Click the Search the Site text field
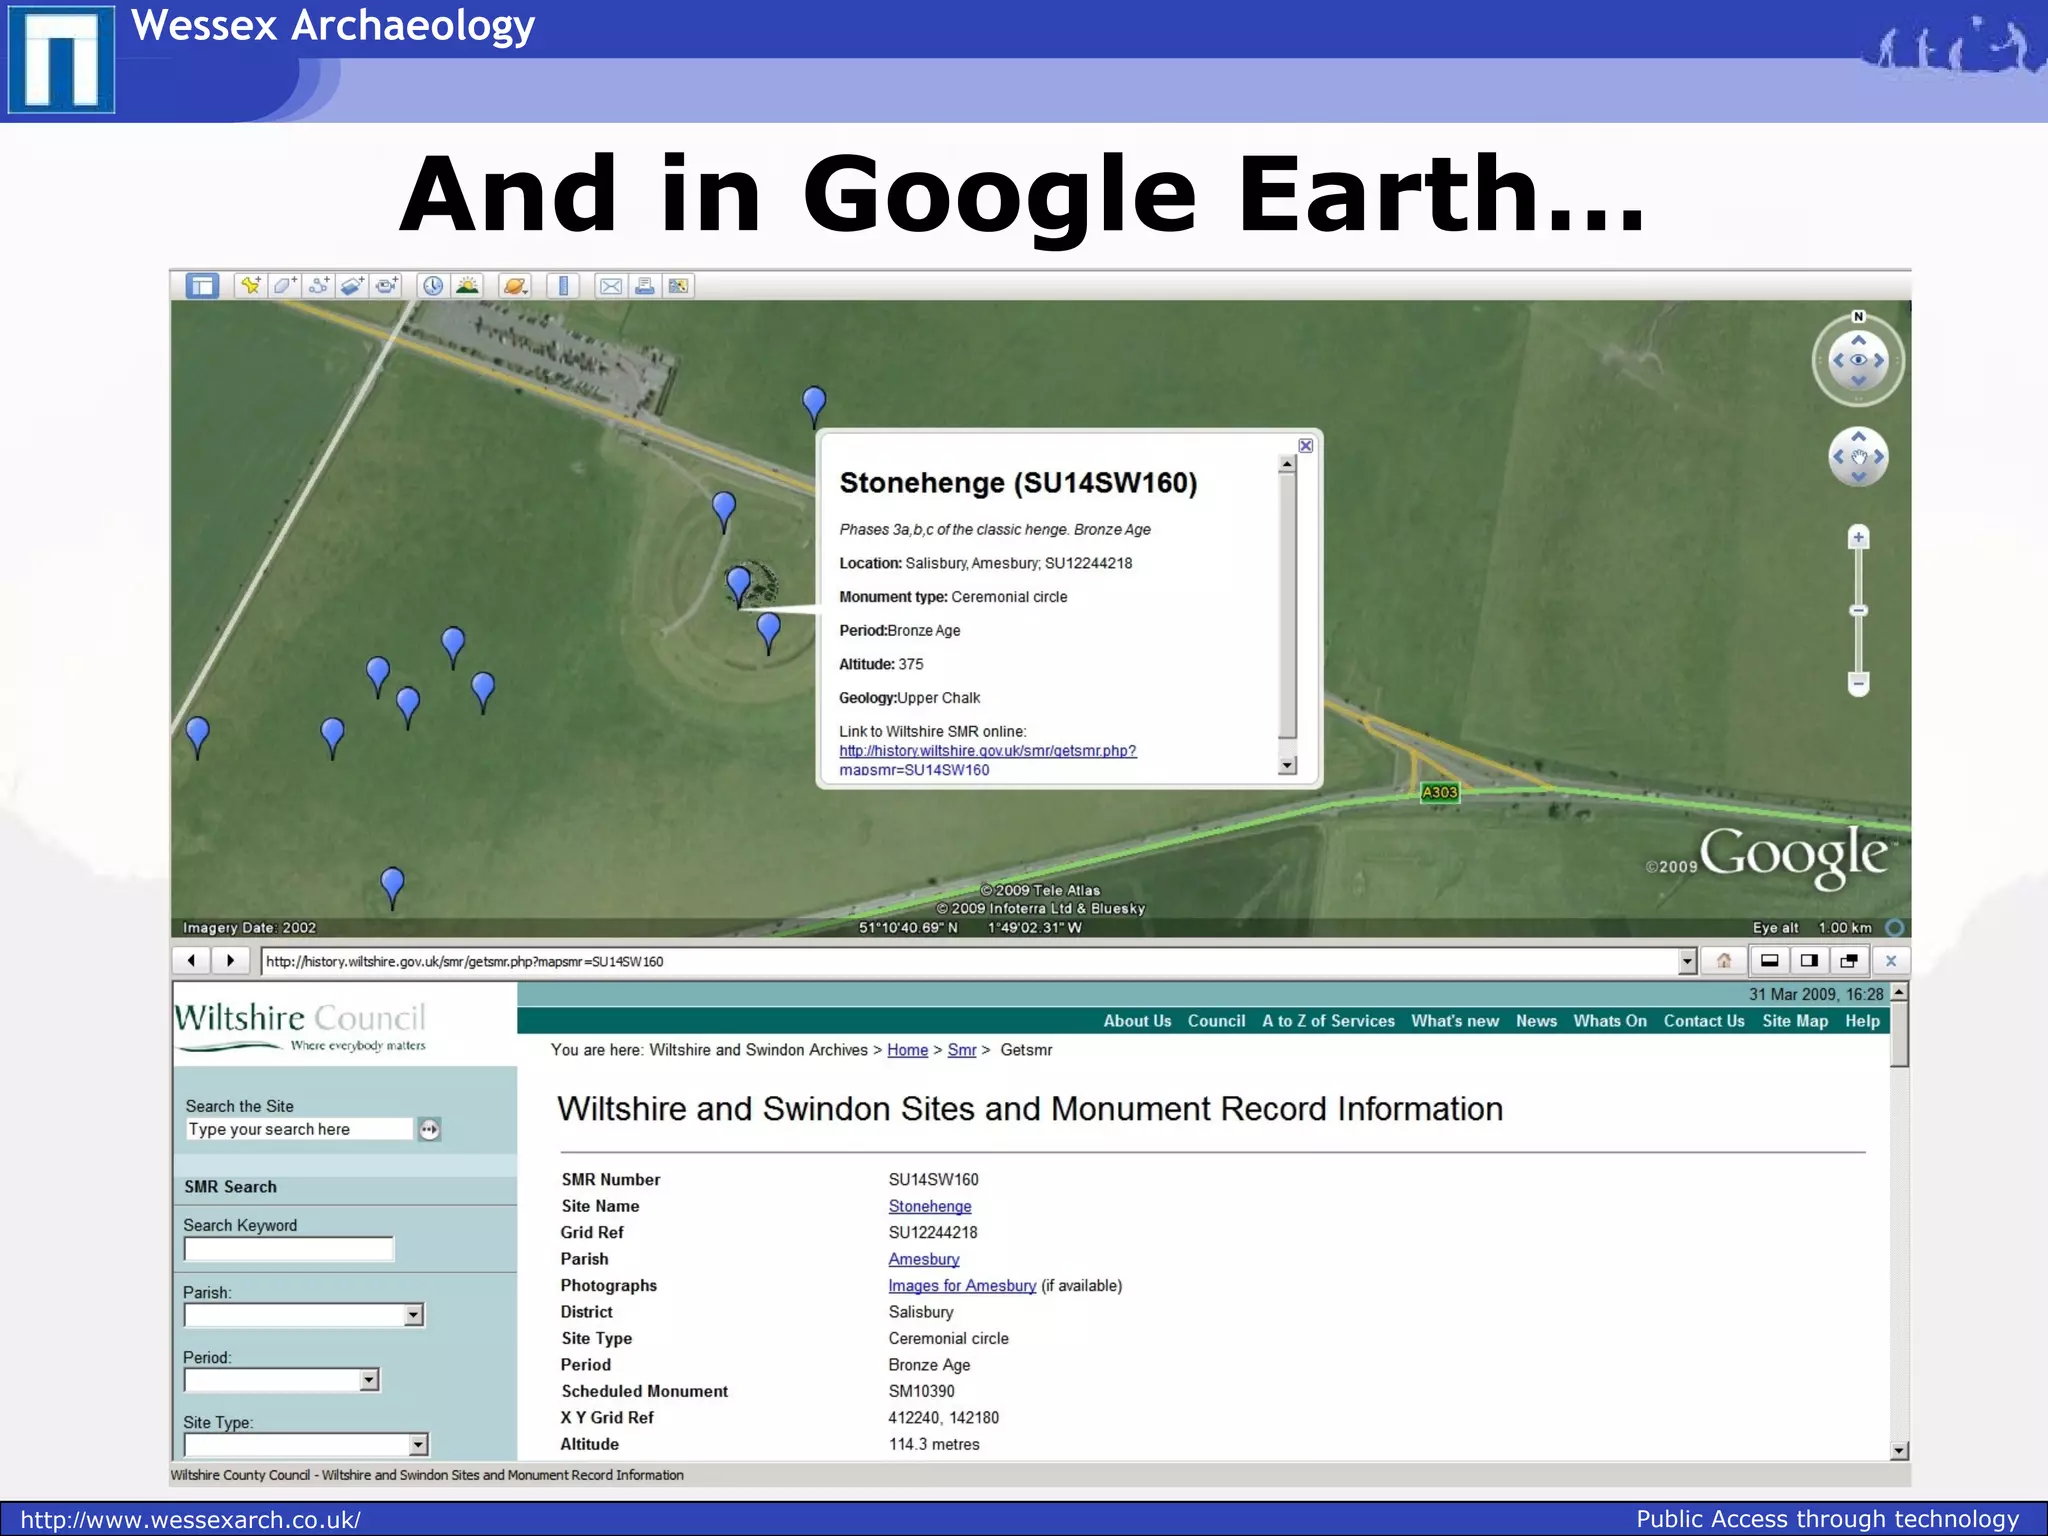Image resolution: width=2048 pixels, height=1536 pixels. (x=299, y=1129)
